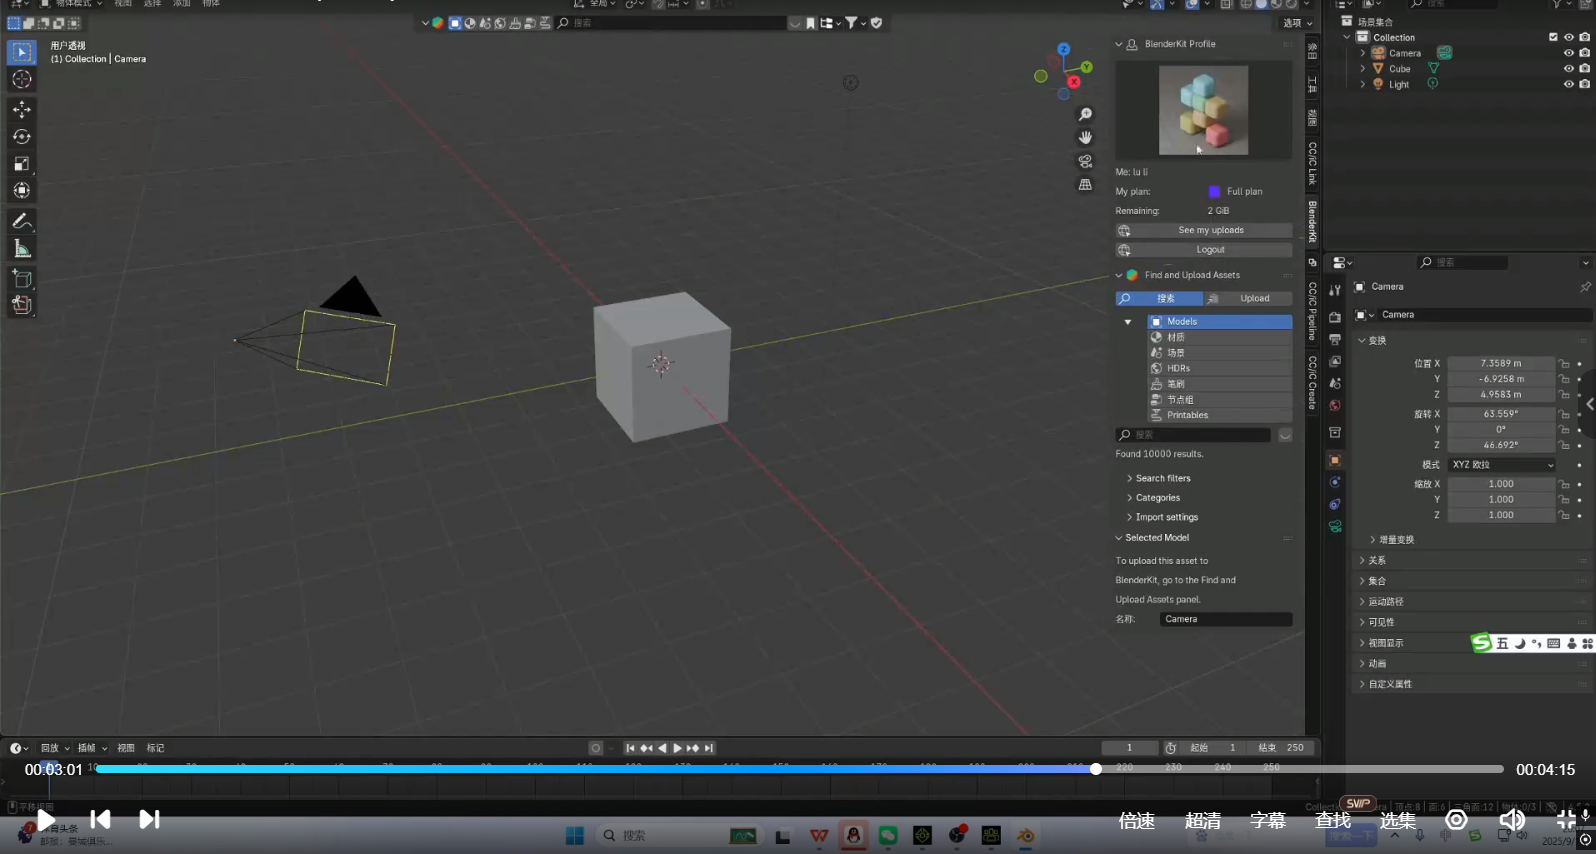1596x854 pixels.
Task: Click the See my uploads button
Action: 1210,230
